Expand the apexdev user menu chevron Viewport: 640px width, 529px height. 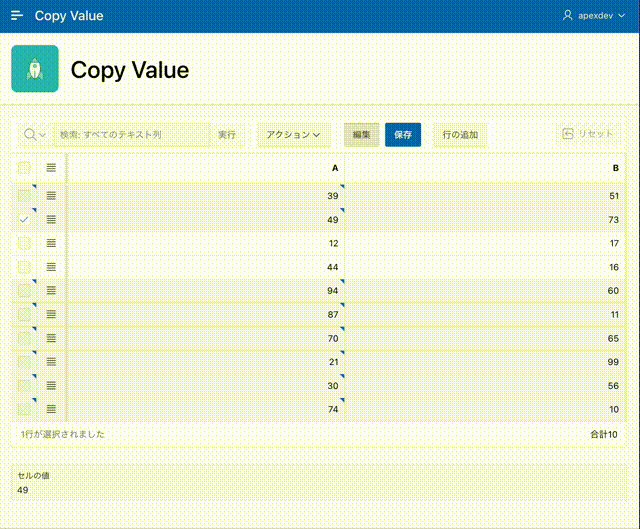[622, 16]
